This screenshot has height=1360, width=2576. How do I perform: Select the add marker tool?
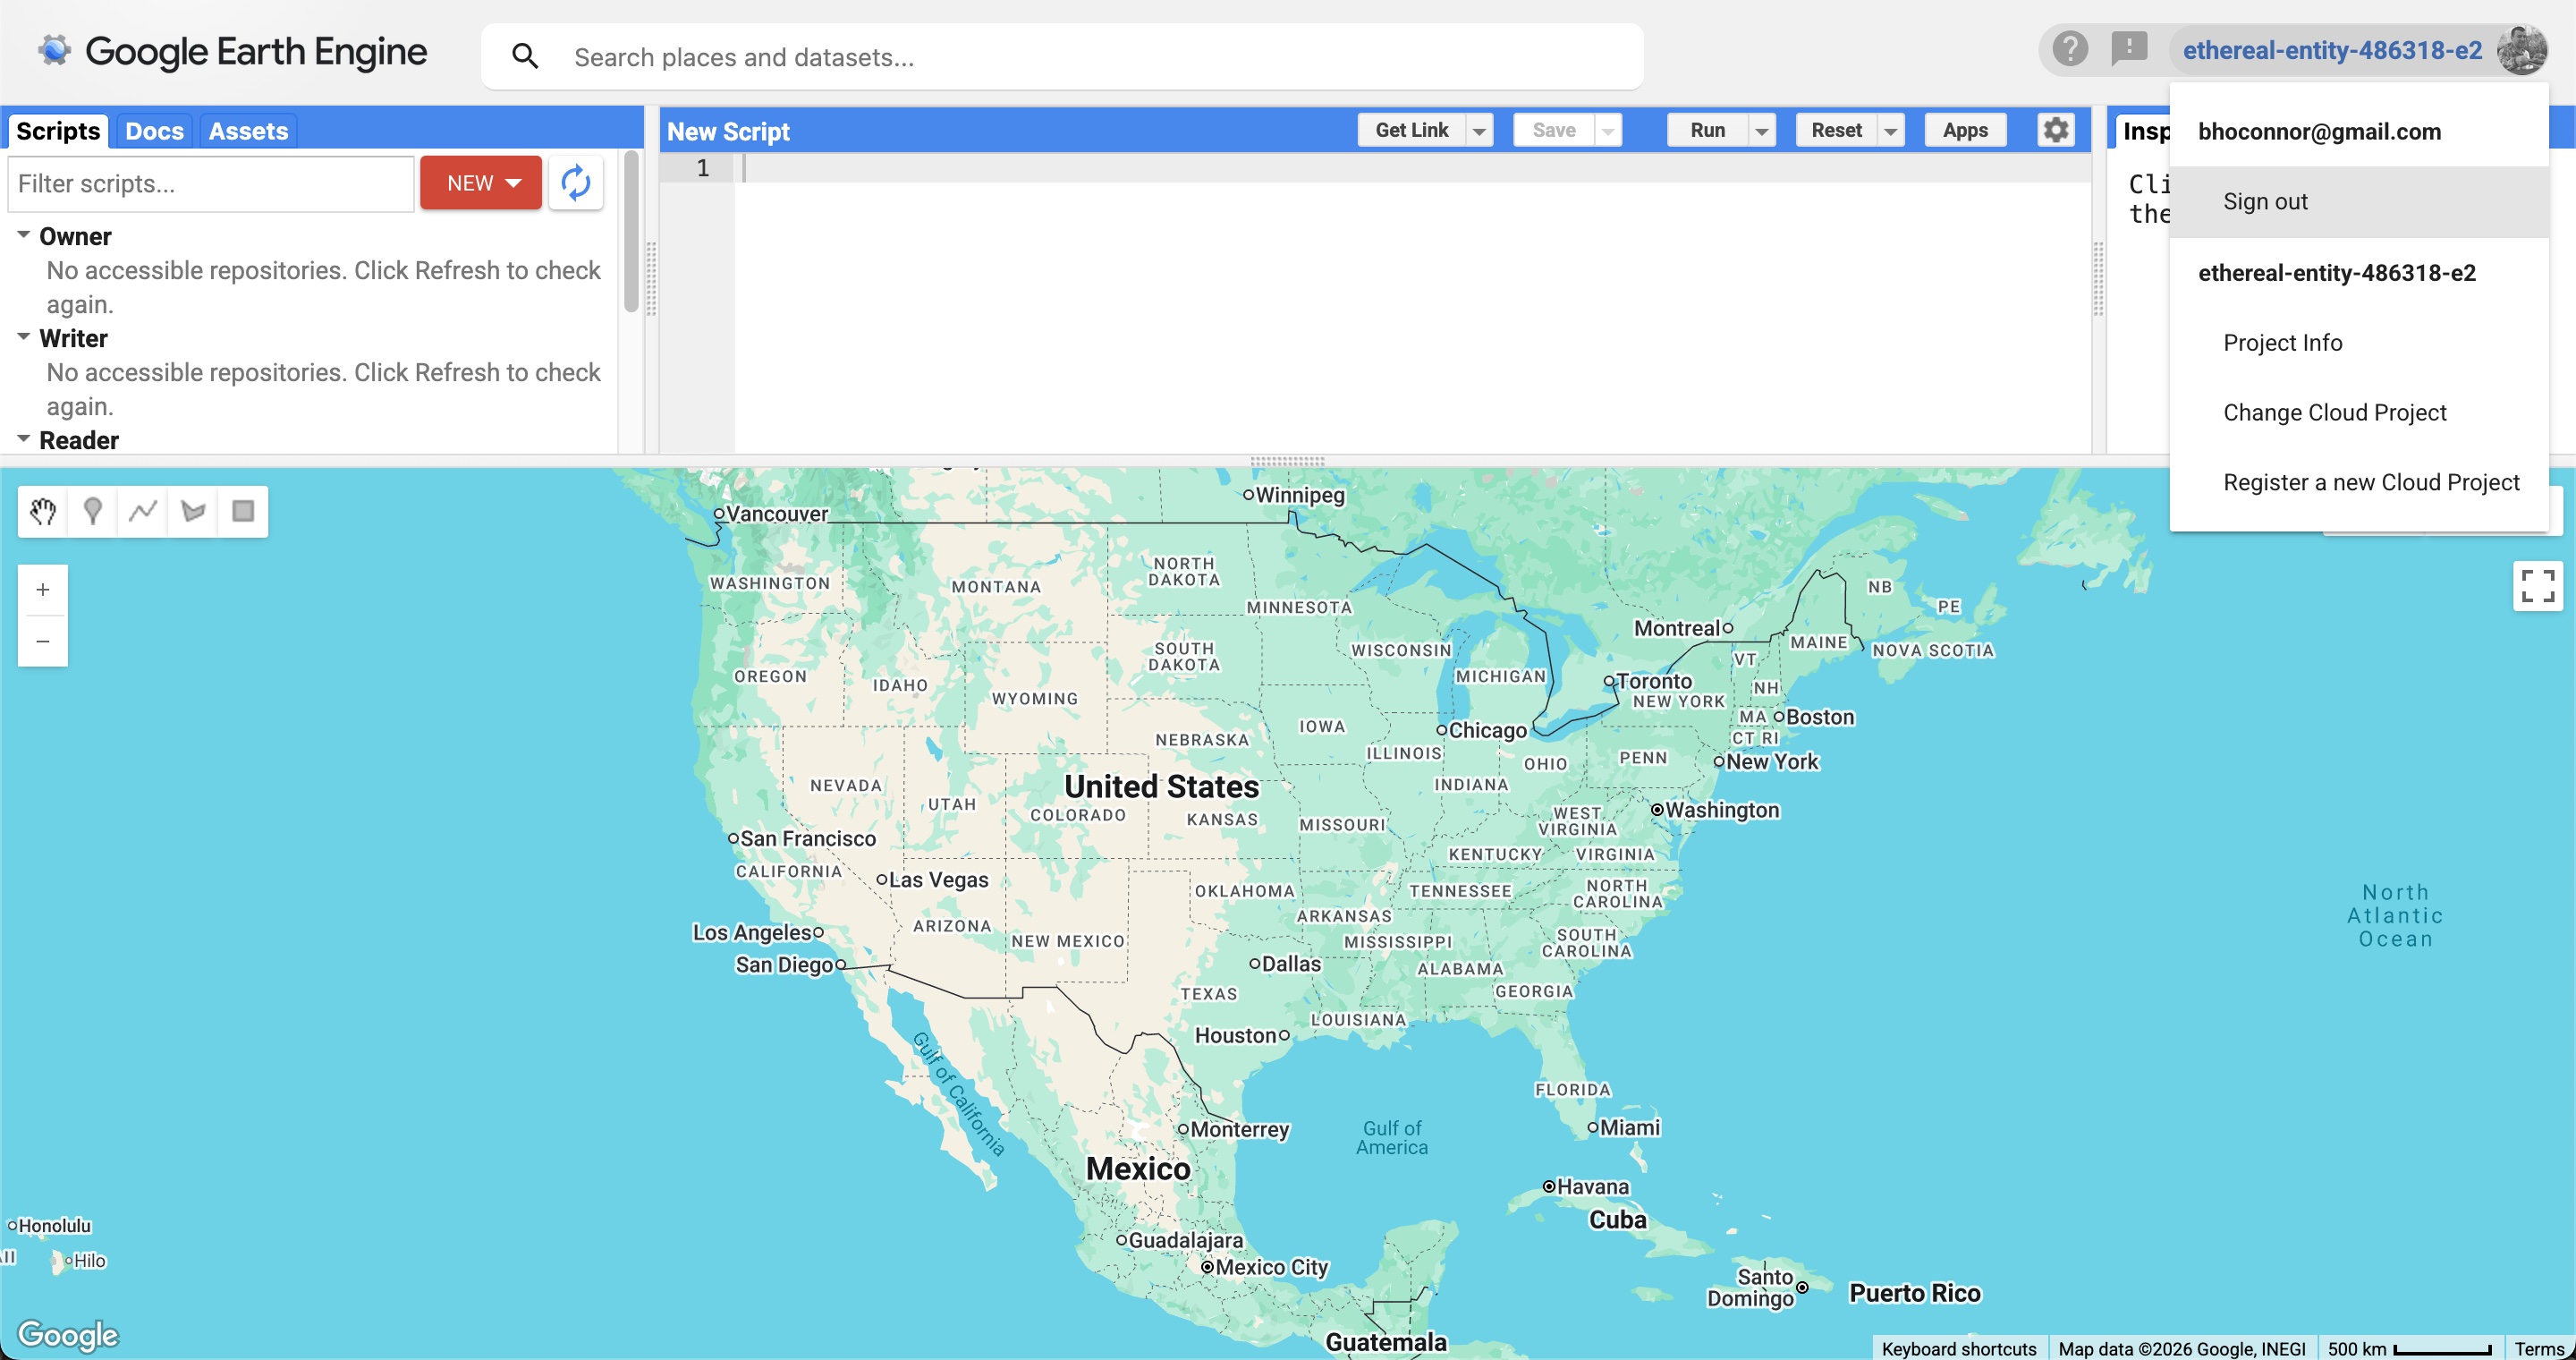click(92, 512)
